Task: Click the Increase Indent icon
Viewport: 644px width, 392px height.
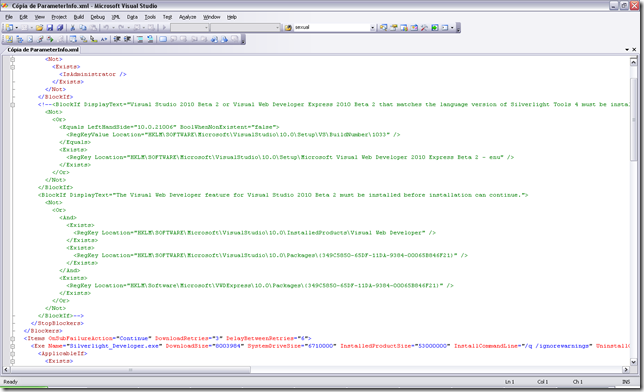Action: (127, 39)
